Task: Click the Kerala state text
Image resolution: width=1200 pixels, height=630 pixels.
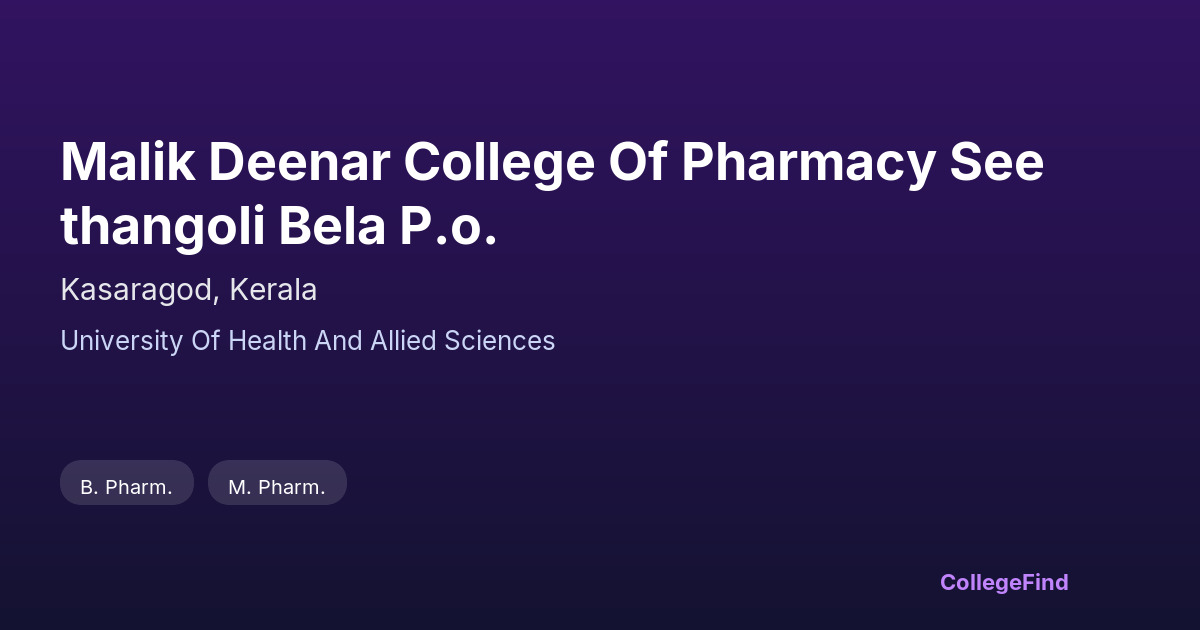Action: pos(273,290)
